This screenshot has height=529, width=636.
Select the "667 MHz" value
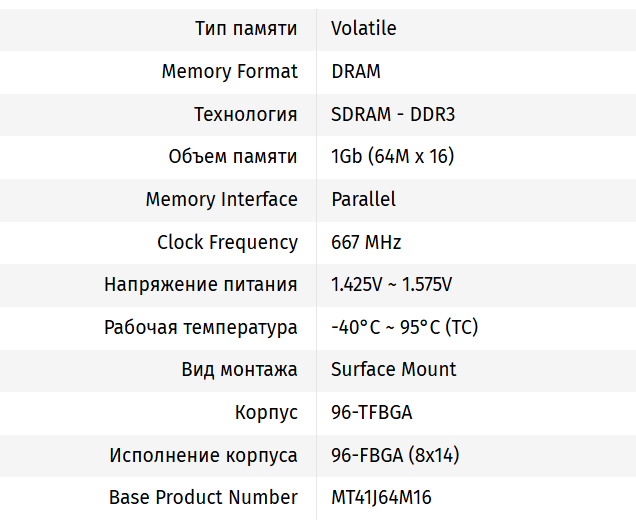pos(366,242)
